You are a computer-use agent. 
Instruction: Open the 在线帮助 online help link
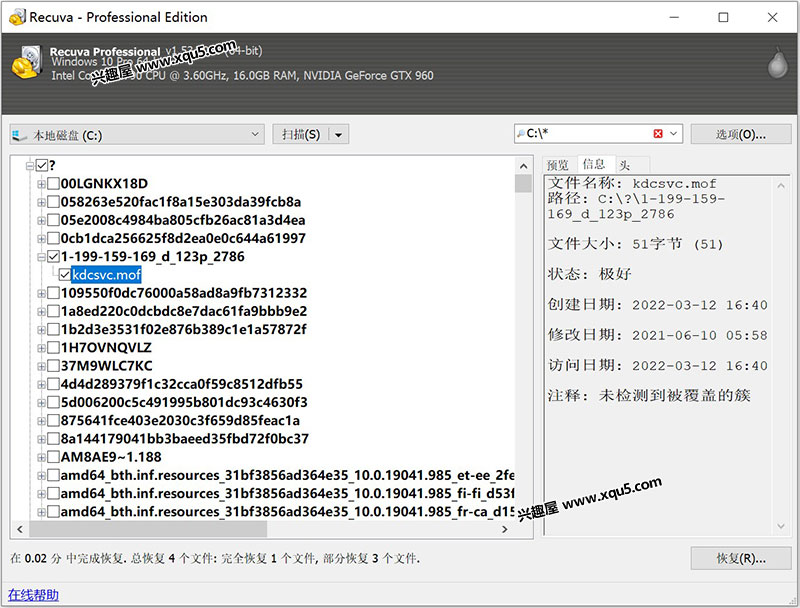point(33,595)
